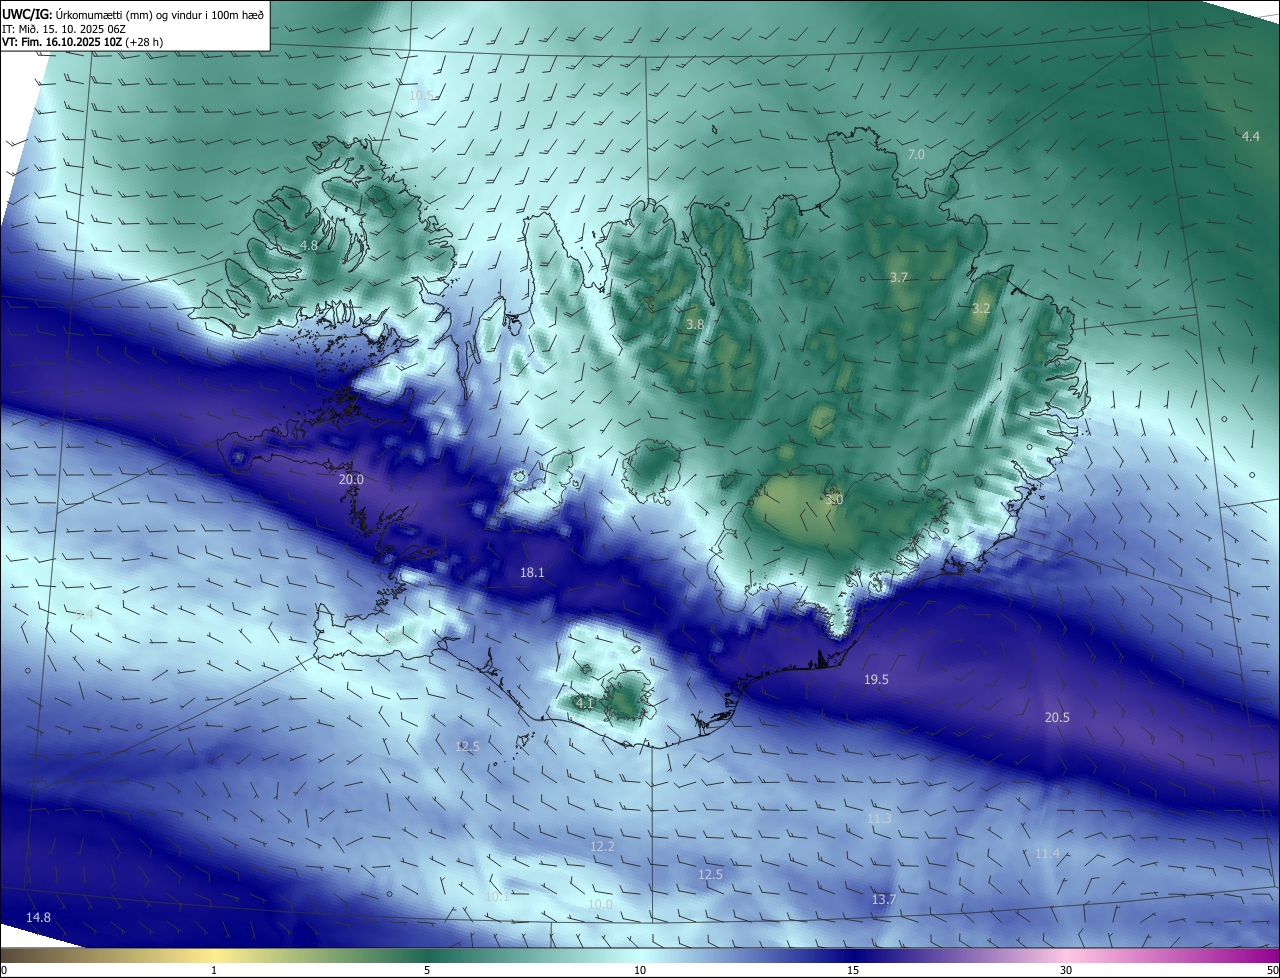Click the colour scale tick label 50

(1272, 970)
